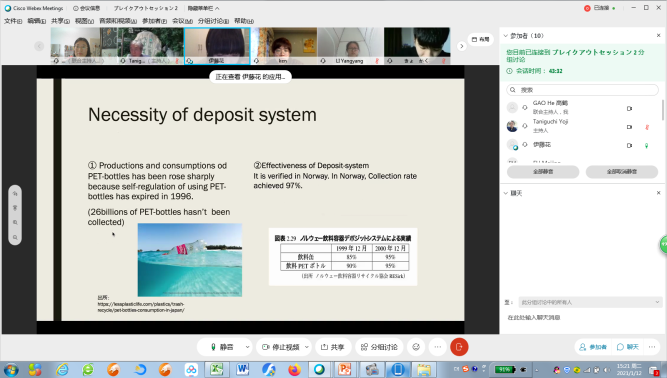Open the dropdown arrow beside 停止视频
Viewport: 667px width, 378px height.
point(307,347)
